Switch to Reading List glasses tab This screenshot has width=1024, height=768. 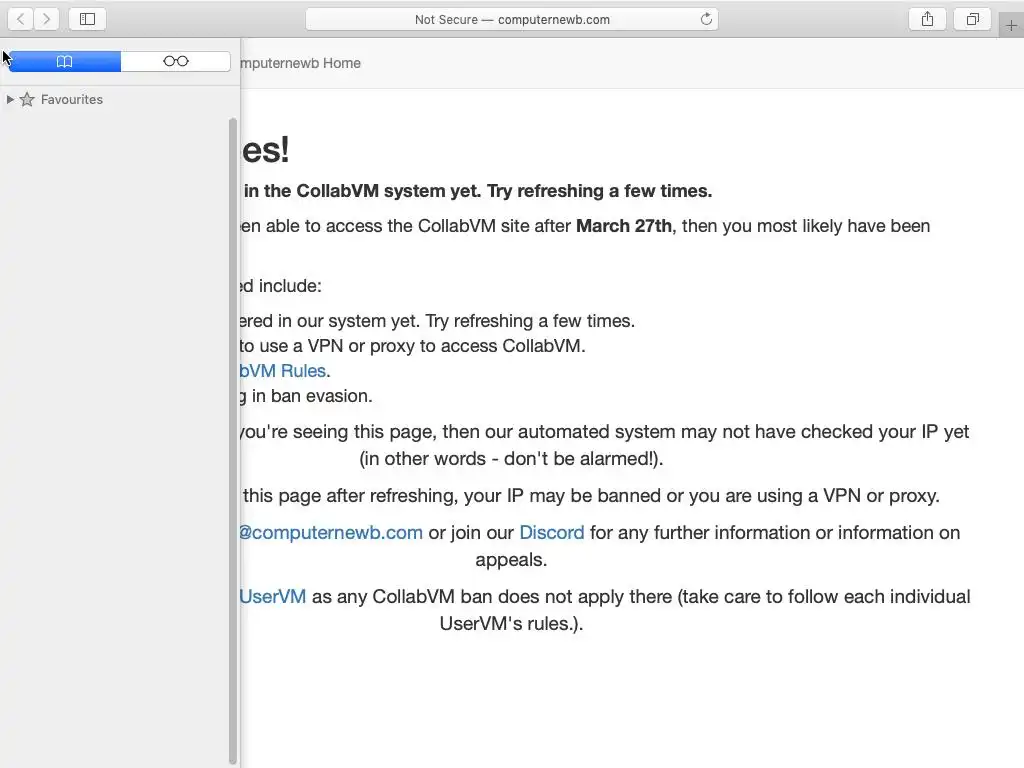[x=176, y=61]
